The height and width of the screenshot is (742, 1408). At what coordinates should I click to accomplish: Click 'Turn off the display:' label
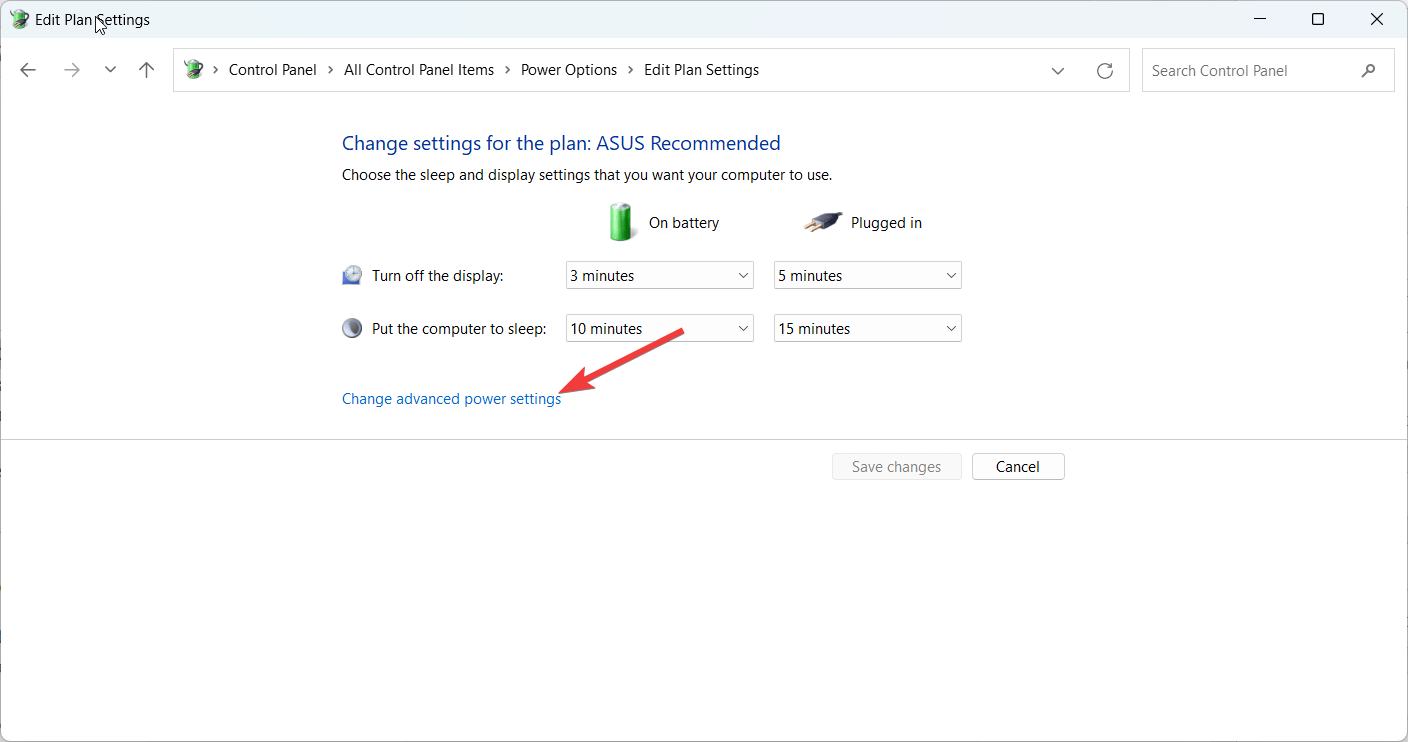438,276
